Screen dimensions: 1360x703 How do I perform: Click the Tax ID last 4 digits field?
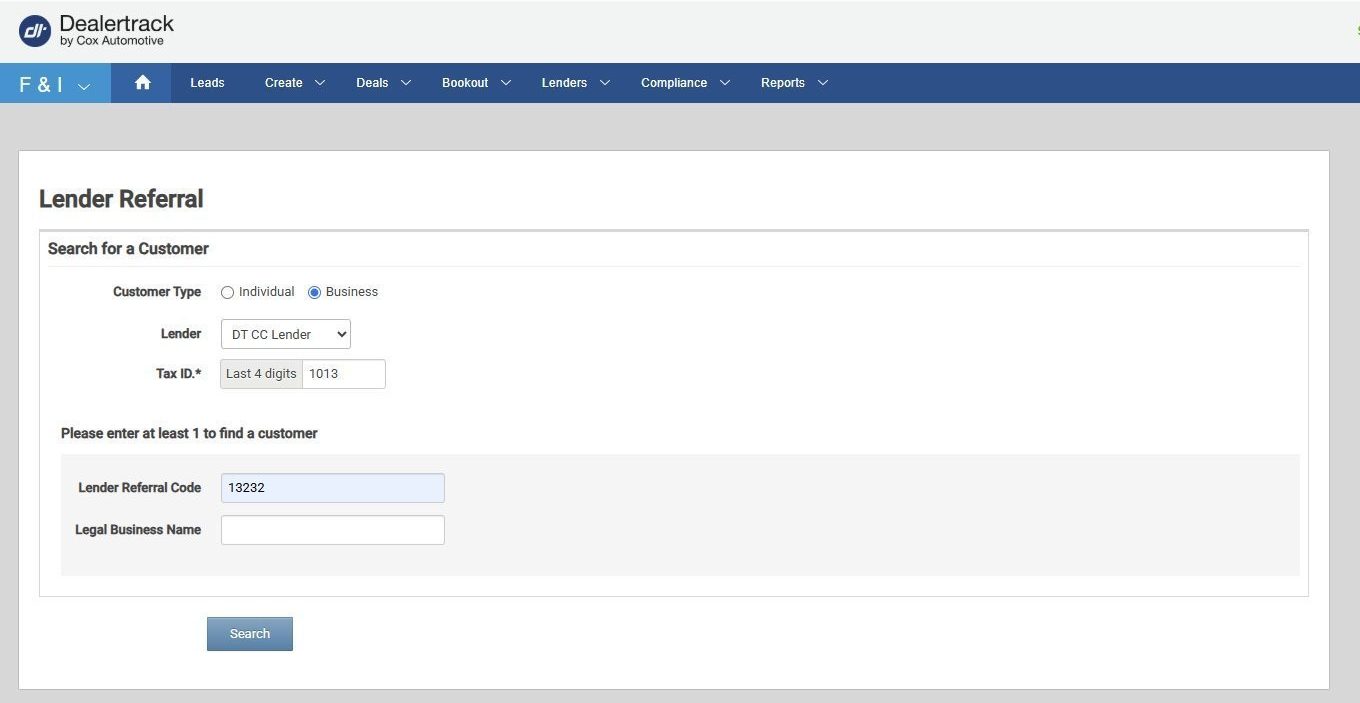[x=343, y=374]
